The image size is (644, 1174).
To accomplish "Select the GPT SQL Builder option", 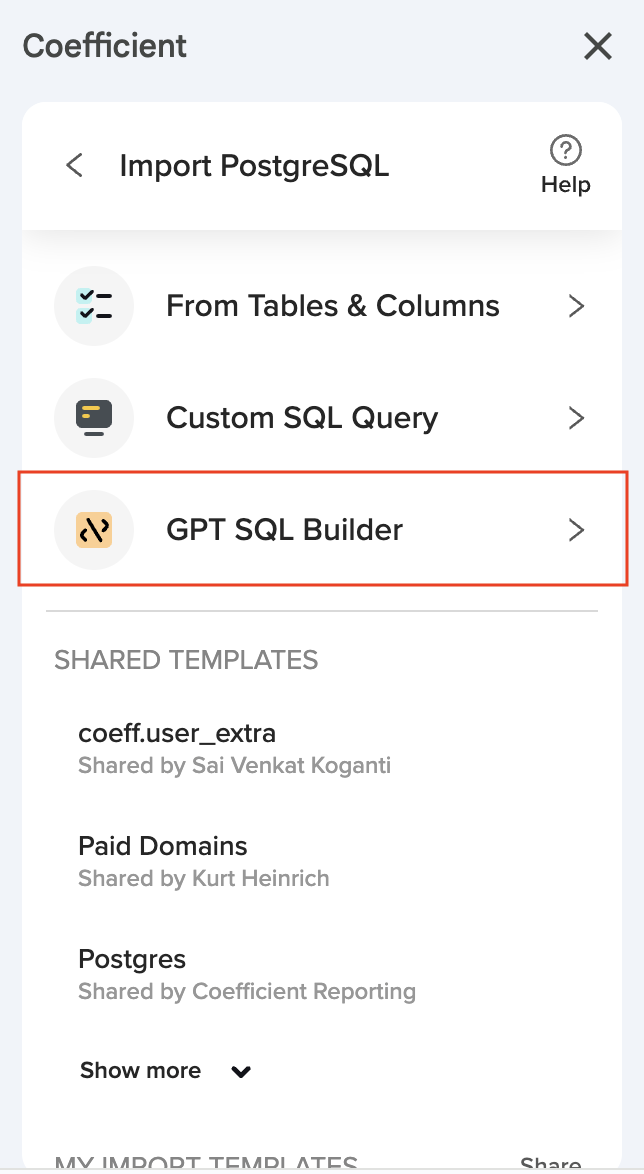I will [284, 530].
